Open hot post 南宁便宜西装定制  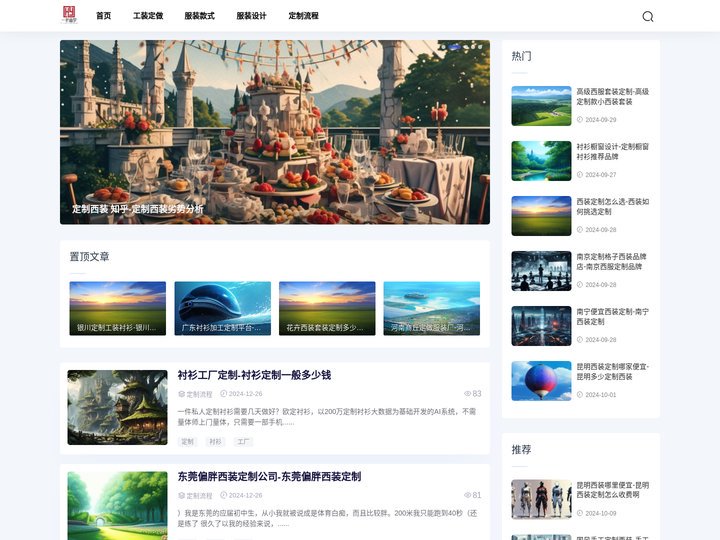click(x=613, y=316)
